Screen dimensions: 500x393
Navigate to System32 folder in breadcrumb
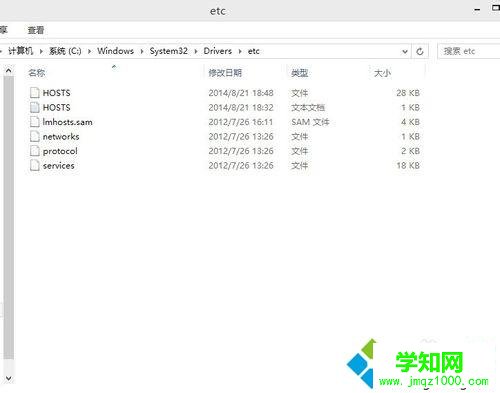(x=168, y=51)
